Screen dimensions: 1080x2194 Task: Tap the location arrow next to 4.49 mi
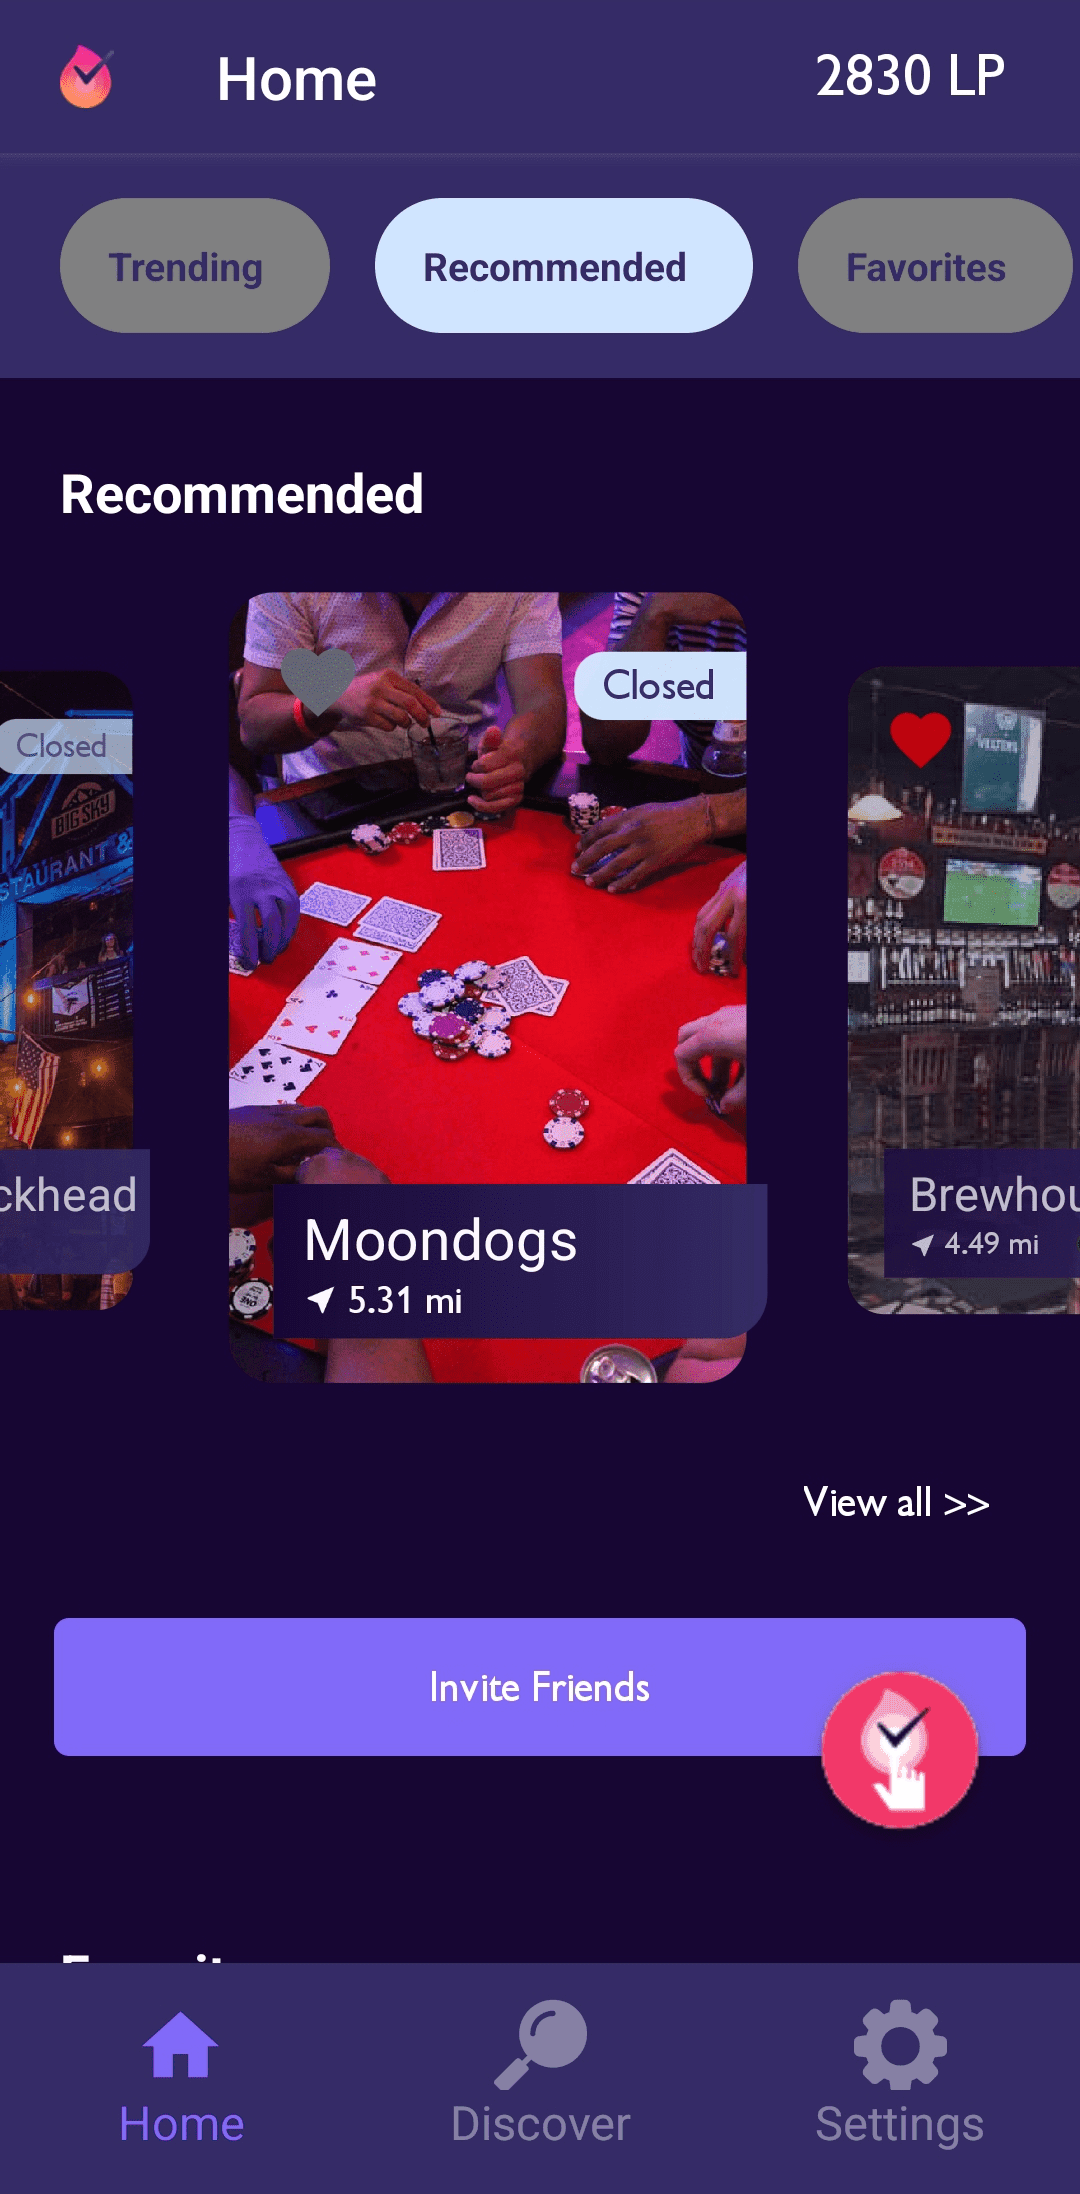(x=923, y=1245)
